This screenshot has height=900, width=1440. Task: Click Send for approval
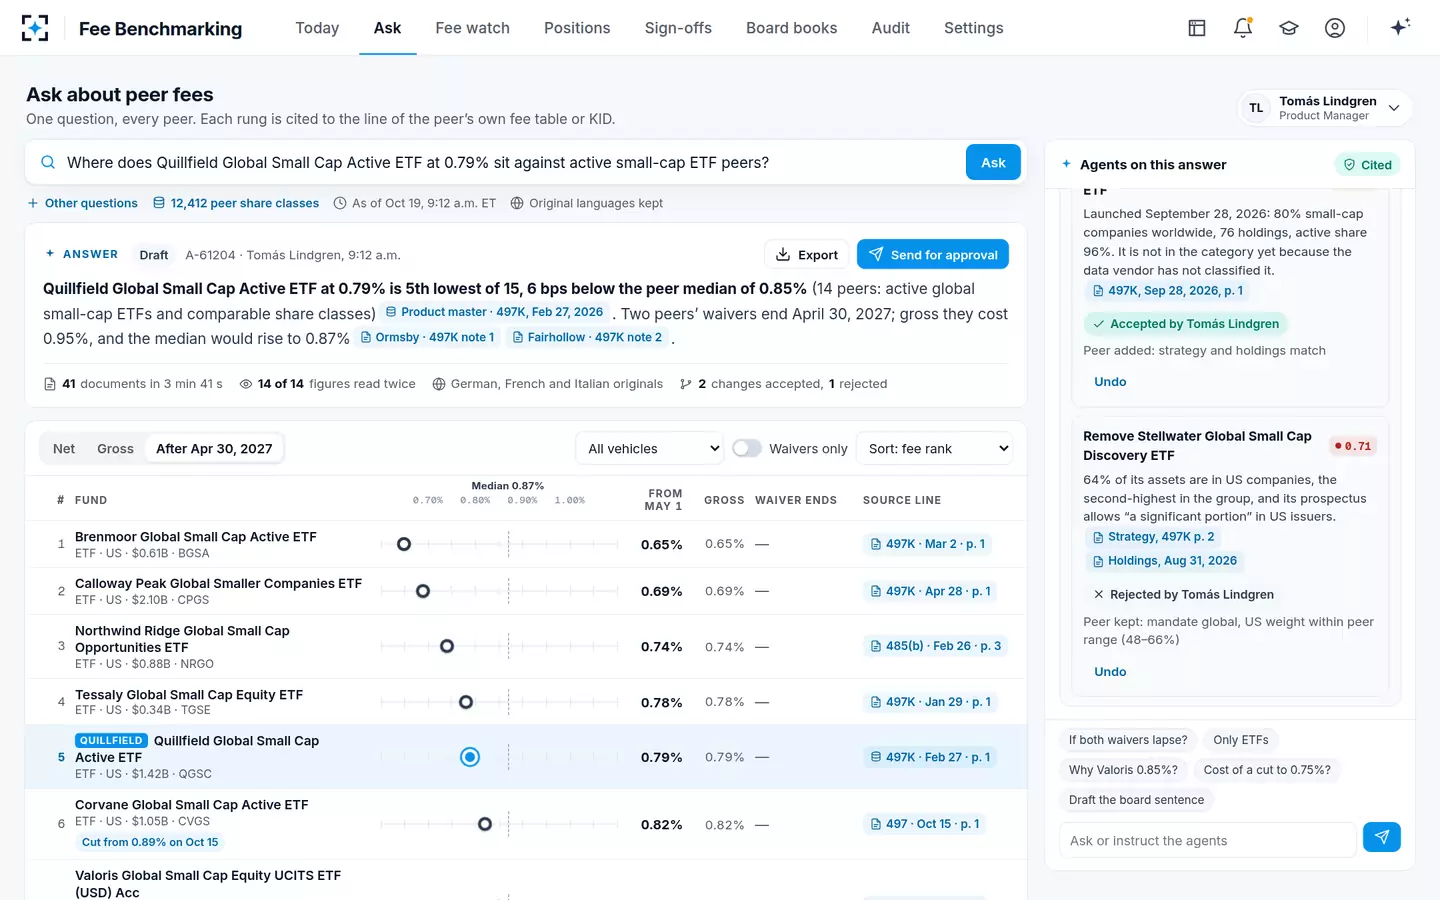tap(933, 255)
